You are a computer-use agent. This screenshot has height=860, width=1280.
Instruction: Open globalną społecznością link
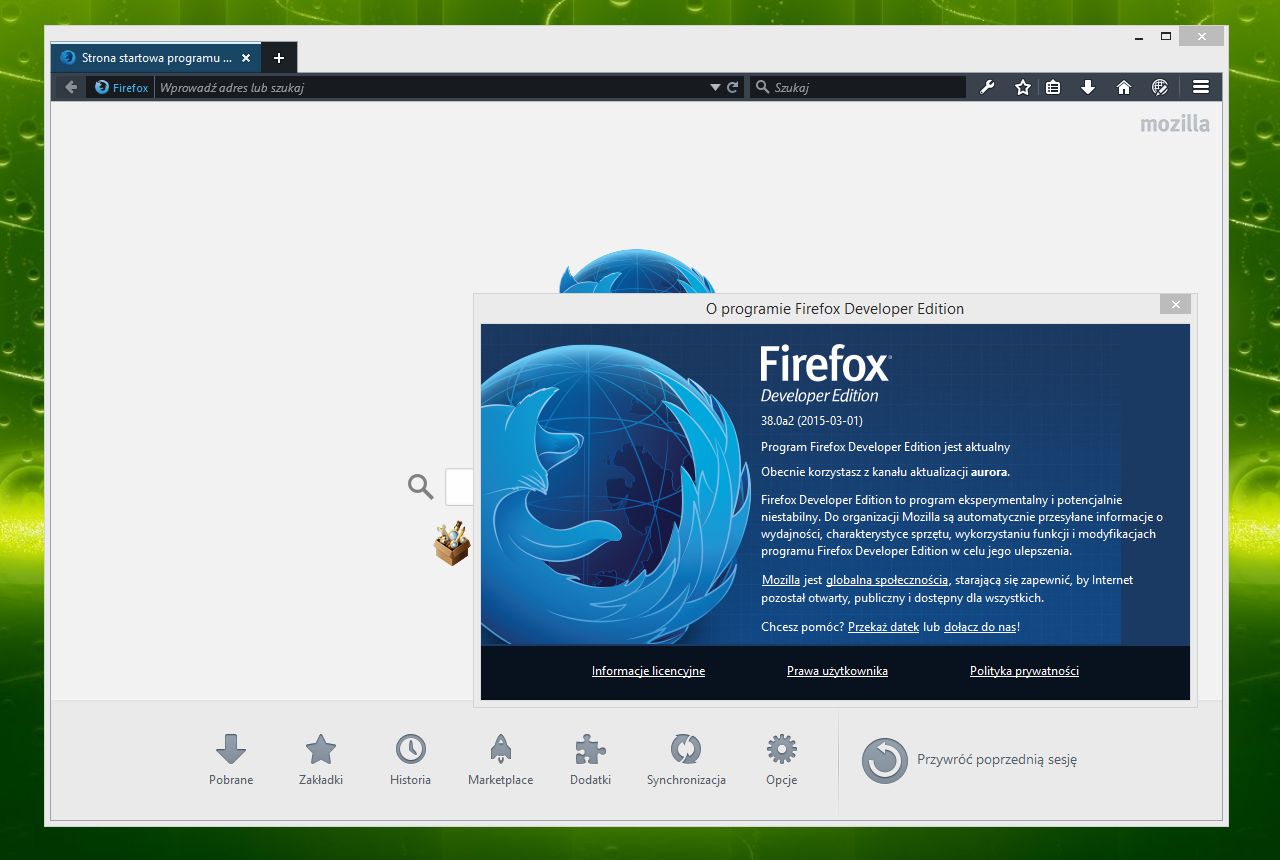point(887,580)
